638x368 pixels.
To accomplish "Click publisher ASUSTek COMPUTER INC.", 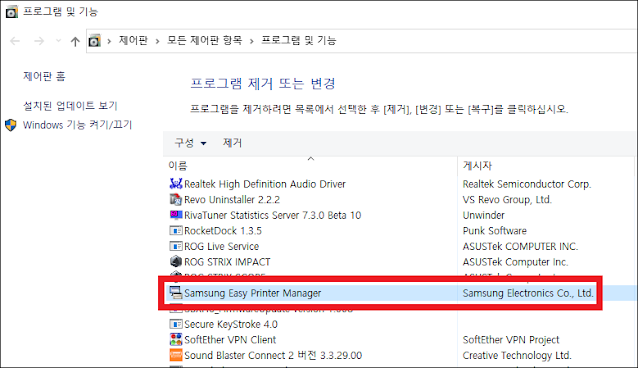I will (520, 246).
